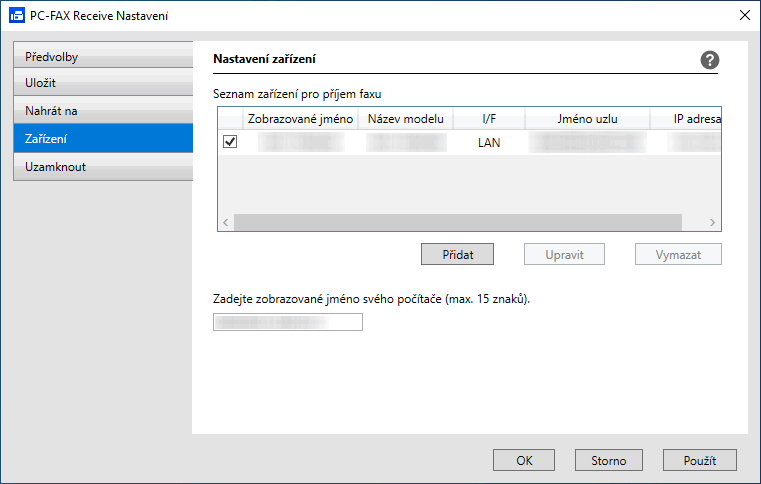Viewport: 761px width, 484px height.
Task: Click the I/F column header
Action: pyautogui.click(x=489, y=119)
